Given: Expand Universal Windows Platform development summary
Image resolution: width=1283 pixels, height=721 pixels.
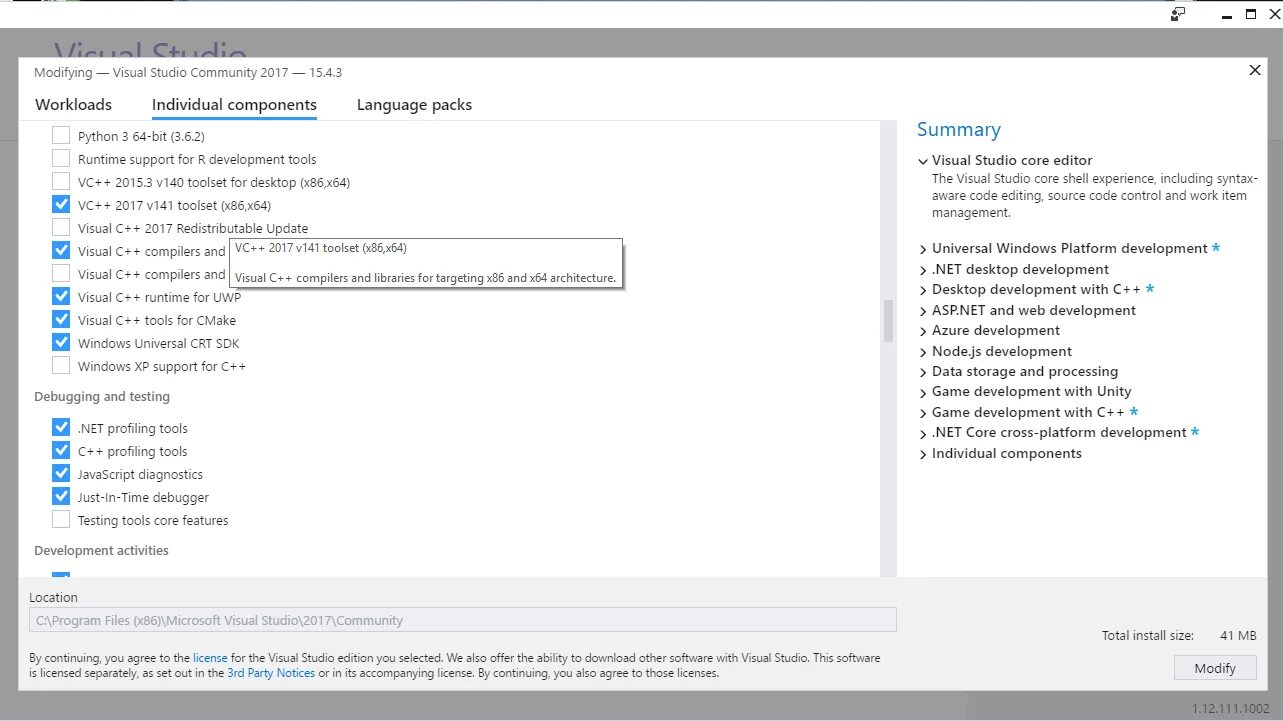Looking at the screenshot, I should coord(923,249).
